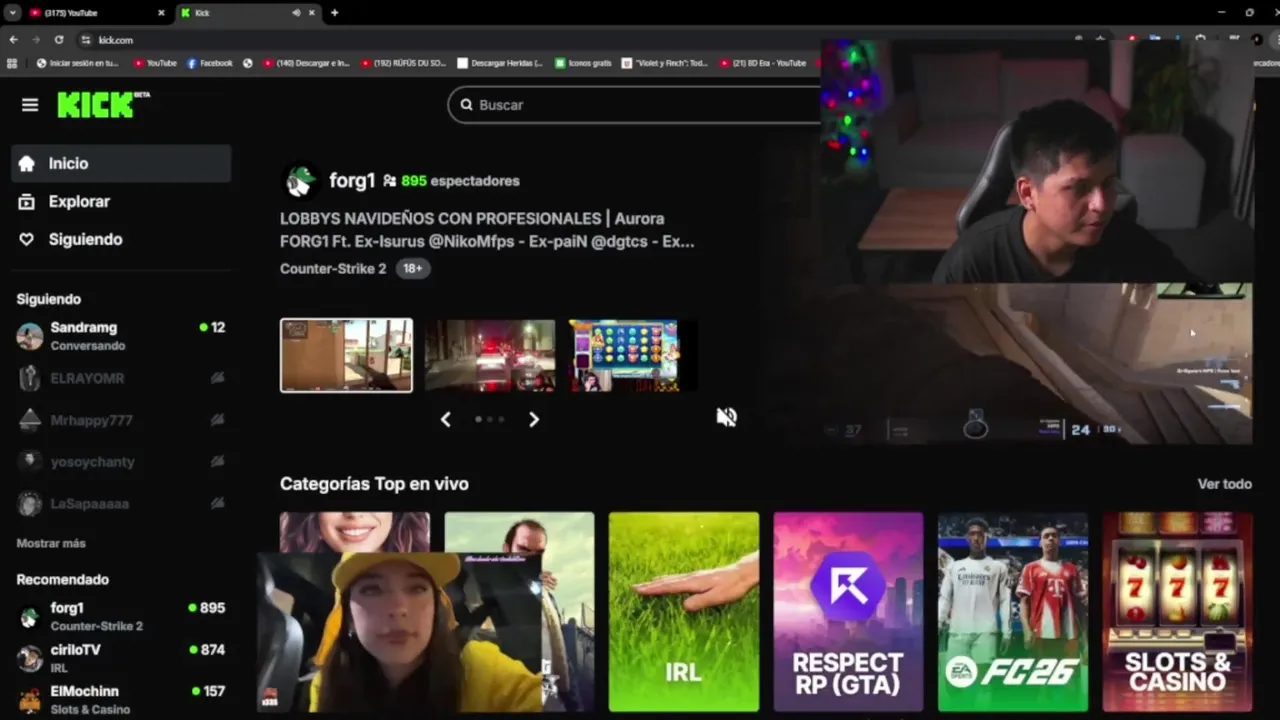Click 895 espectadores viewer count
Screen dimensions: 1280x720
pos(460,181)
